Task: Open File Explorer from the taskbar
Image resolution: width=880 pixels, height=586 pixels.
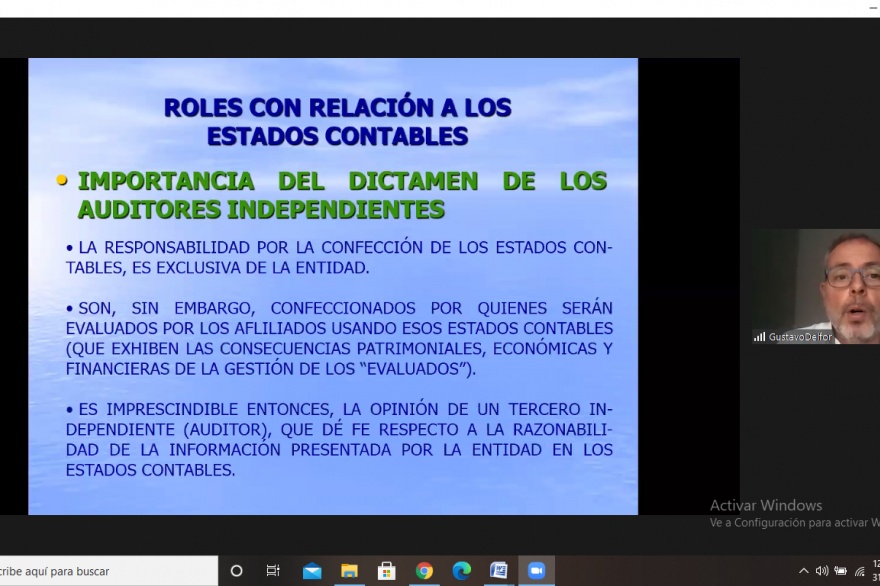Action: click(x=349, y=571)
